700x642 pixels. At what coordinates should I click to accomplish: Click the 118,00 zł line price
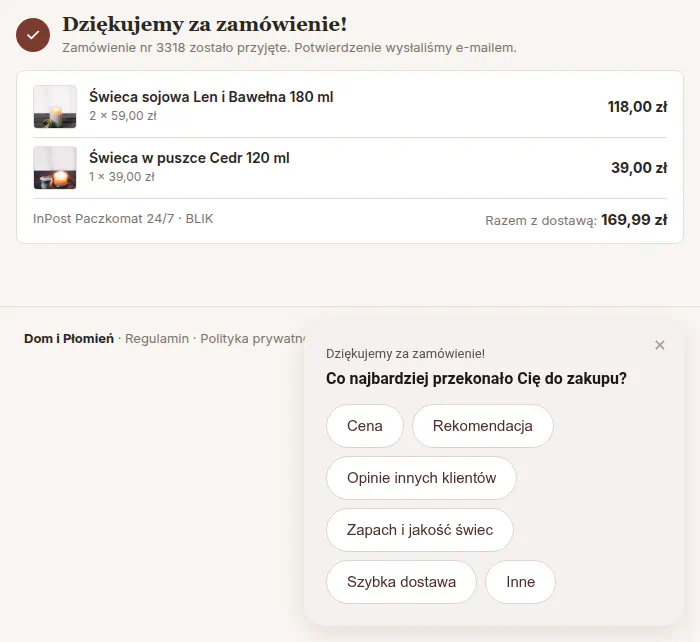(x=637, y=107)
